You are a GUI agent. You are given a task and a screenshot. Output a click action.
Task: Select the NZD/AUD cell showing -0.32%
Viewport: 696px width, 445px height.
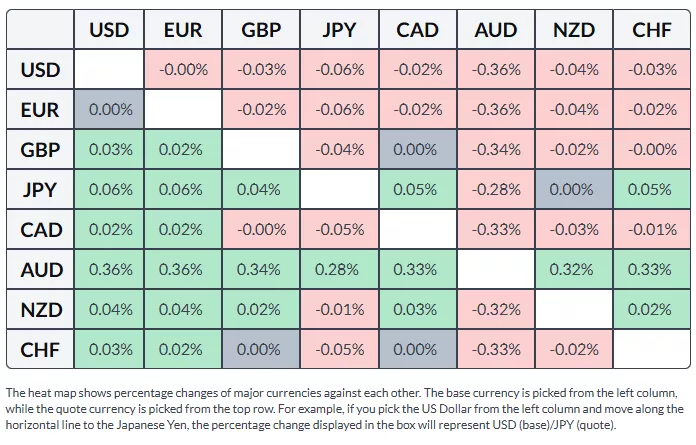(x=495, y=310)
